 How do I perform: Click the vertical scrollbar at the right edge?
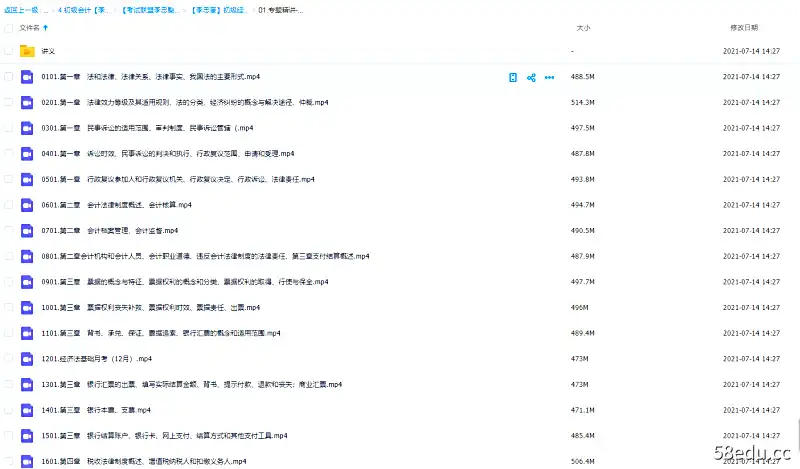798,433
